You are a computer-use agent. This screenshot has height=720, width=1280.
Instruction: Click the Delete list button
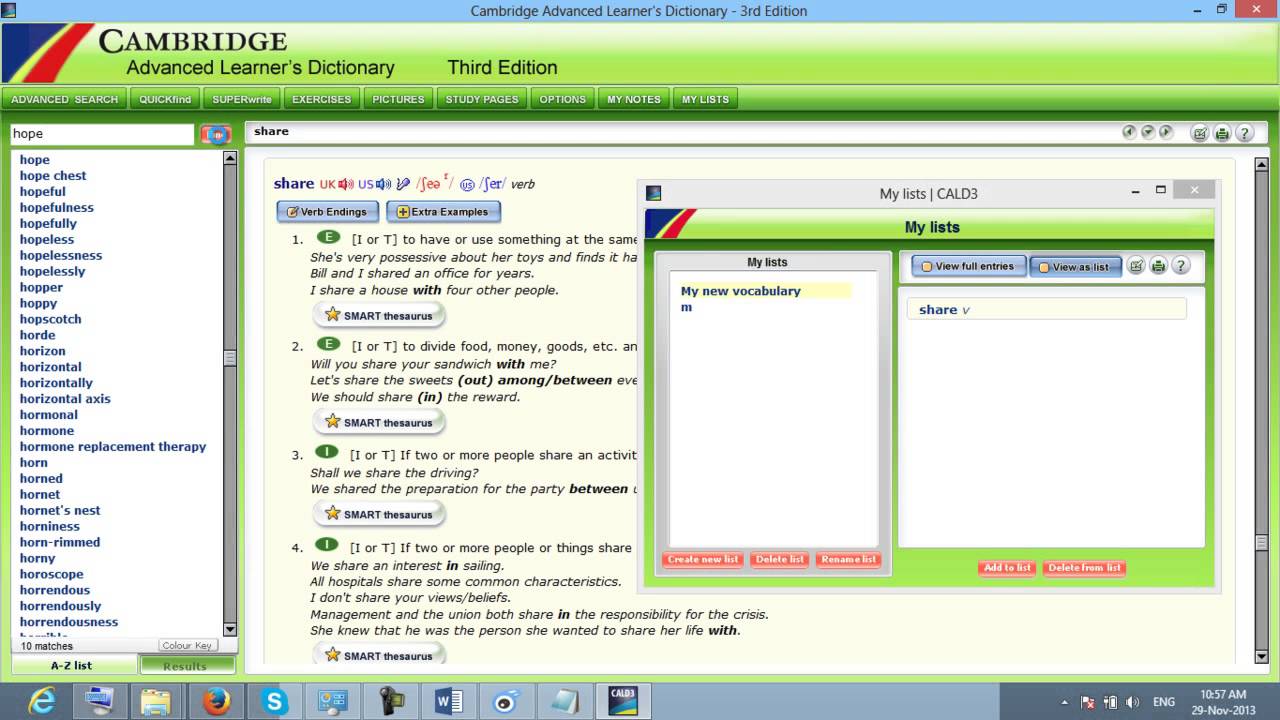tap(780, 559)
